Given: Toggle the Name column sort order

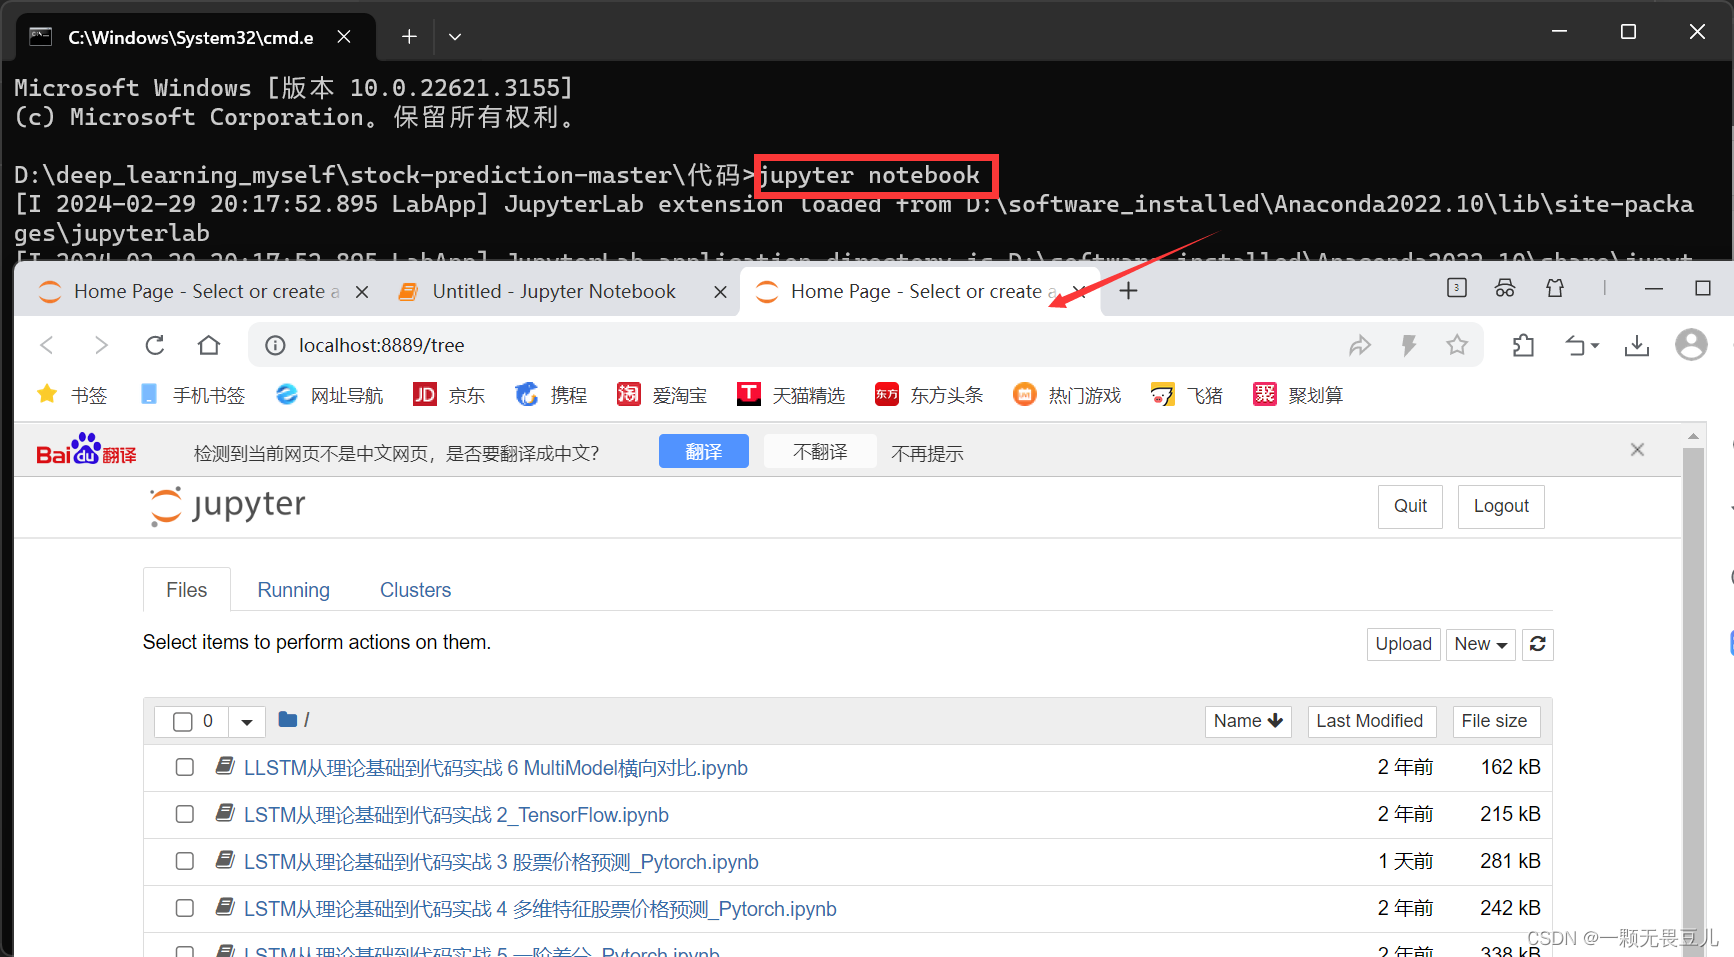Looking at the screenshot, I should 1247,721.
